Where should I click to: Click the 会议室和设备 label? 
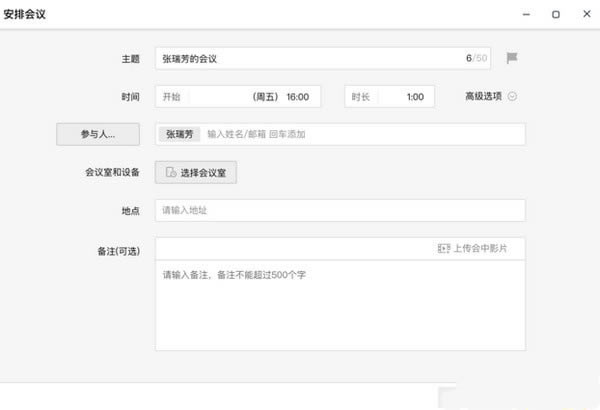tap(112, 172)
